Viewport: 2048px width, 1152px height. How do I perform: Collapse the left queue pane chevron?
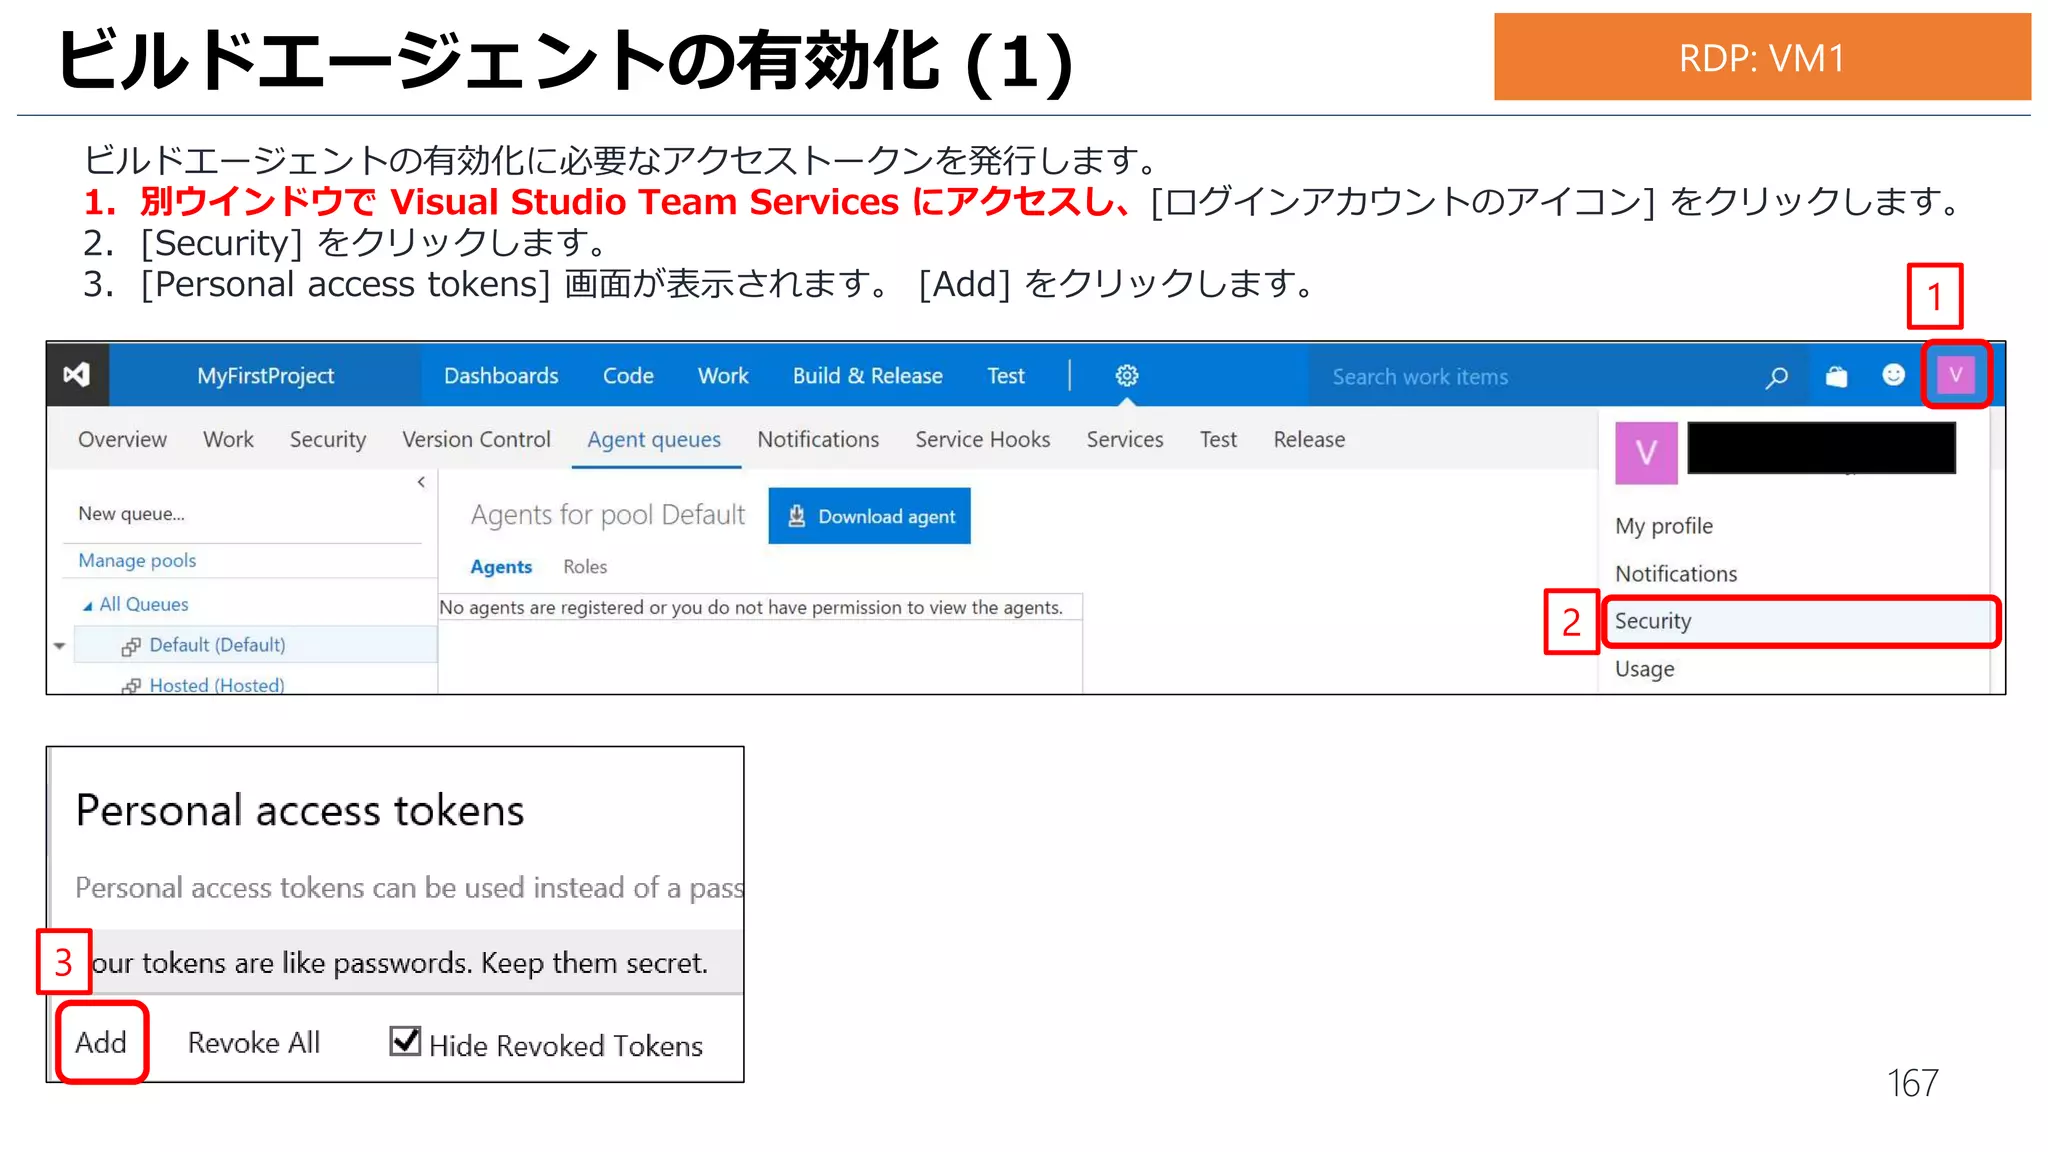421,482
